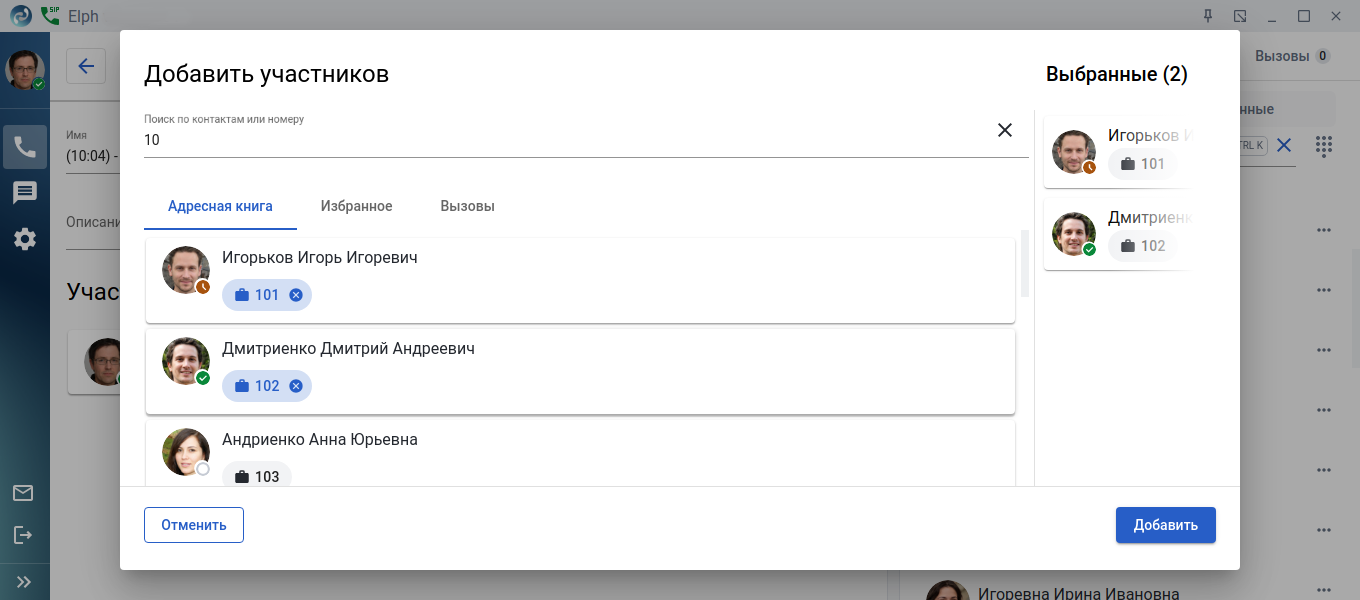Viewport: 1360px width, 600px height.
Task: Open the dialpad grid icon
Action: click(1324, 146)
